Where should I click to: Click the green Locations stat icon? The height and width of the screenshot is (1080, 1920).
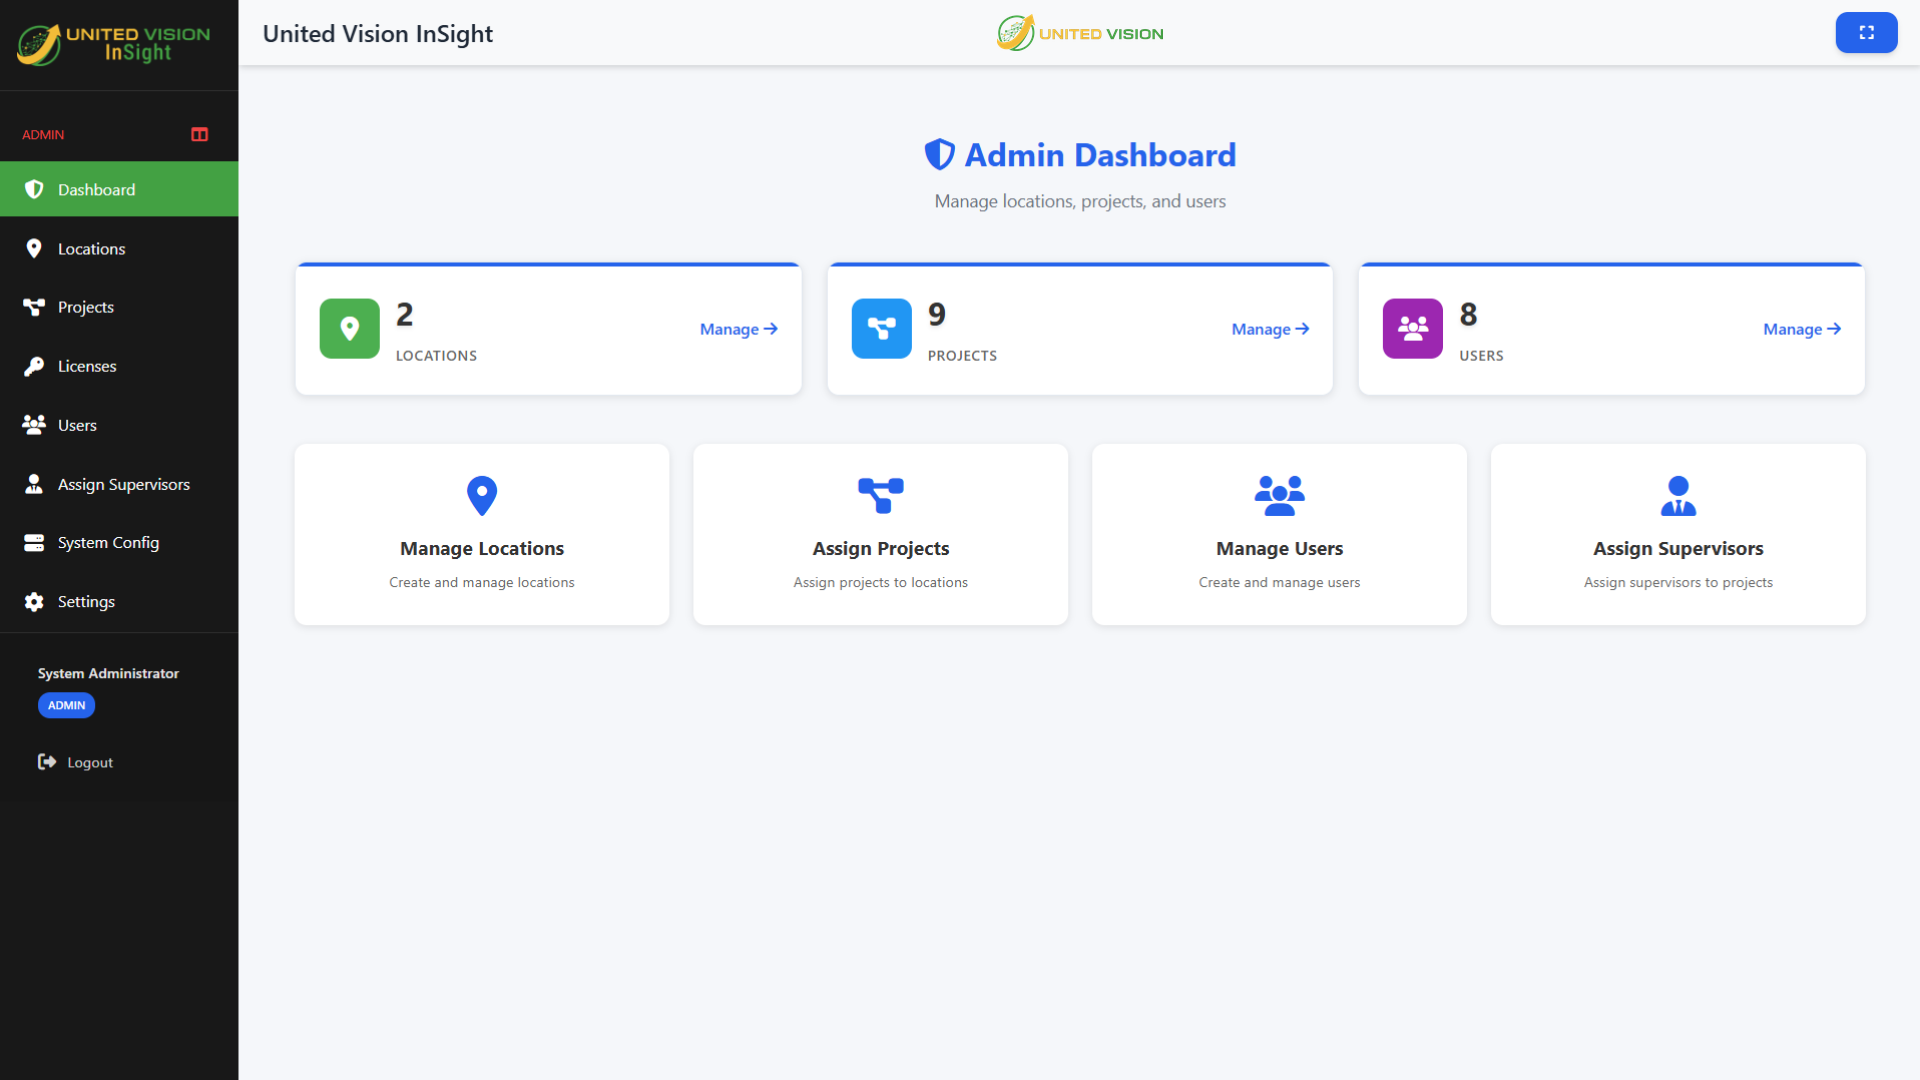350,328
